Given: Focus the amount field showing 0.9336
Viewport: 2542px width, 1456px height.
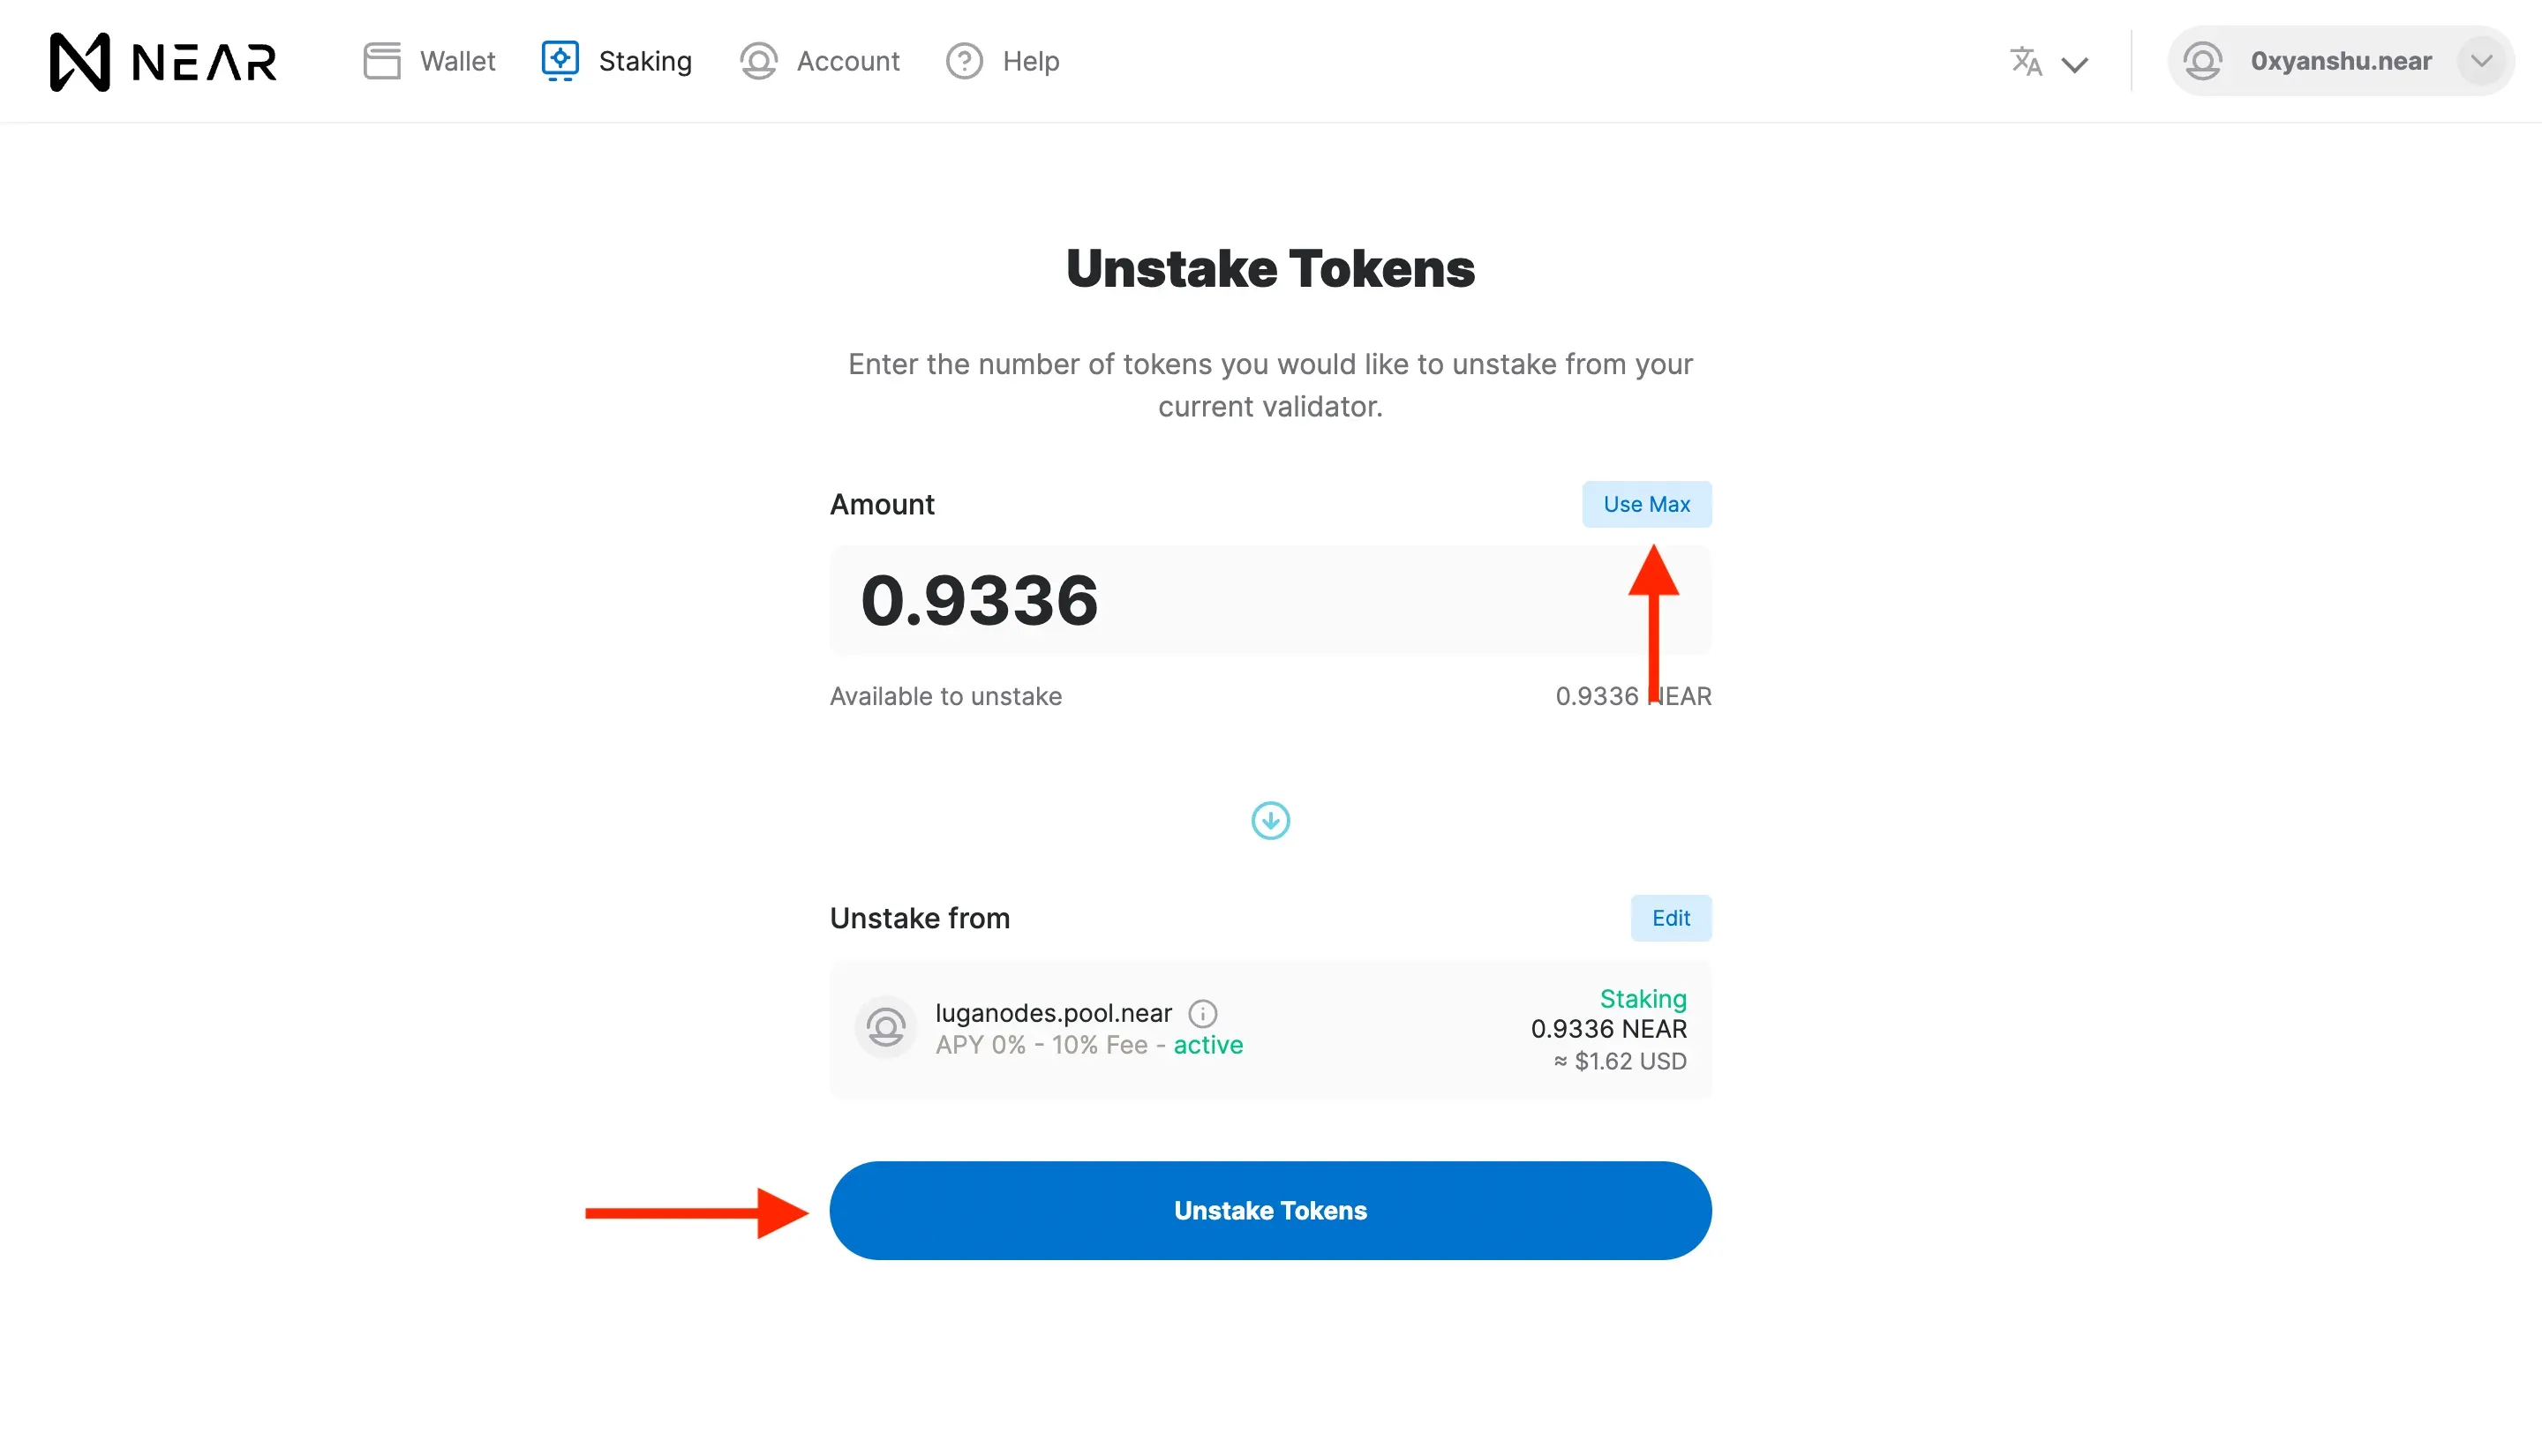Looking at the screenshot, I should [1270, 600].
